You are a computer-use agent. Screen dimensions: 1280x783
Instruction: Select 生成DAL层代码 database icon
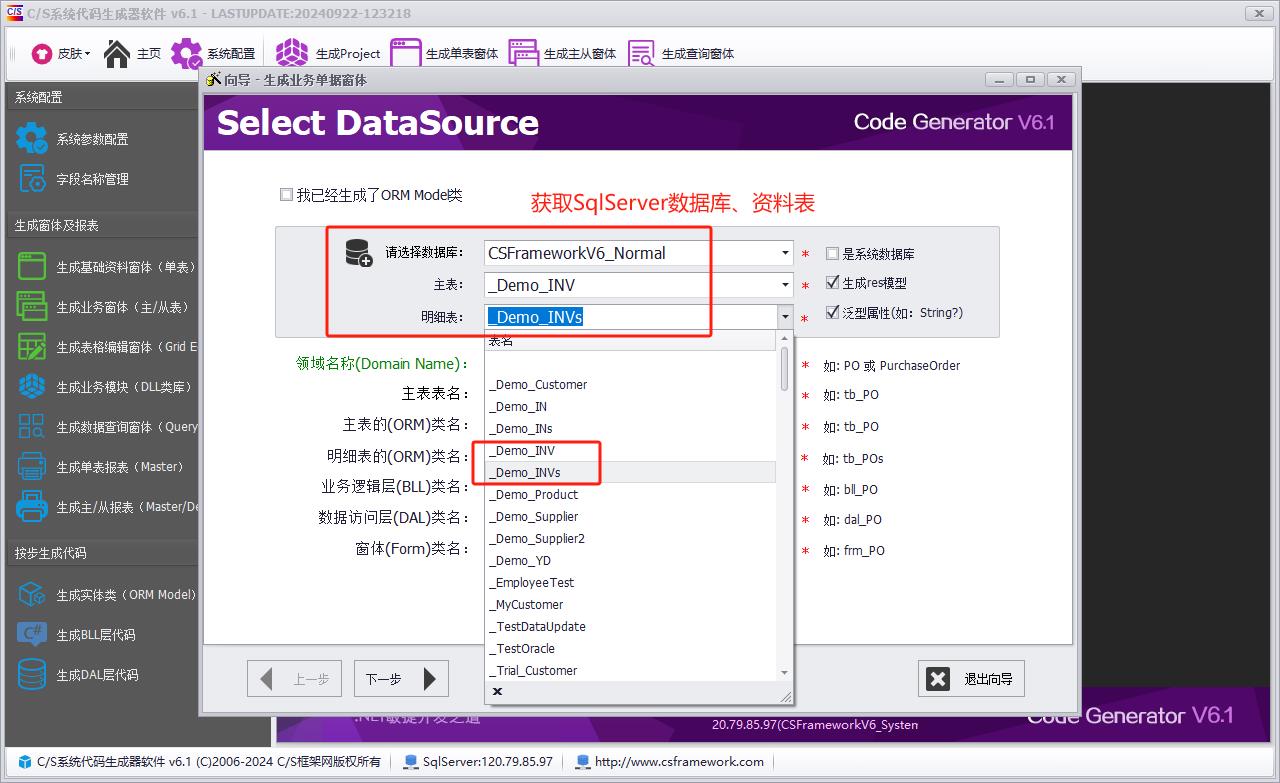tap(32, 675)
